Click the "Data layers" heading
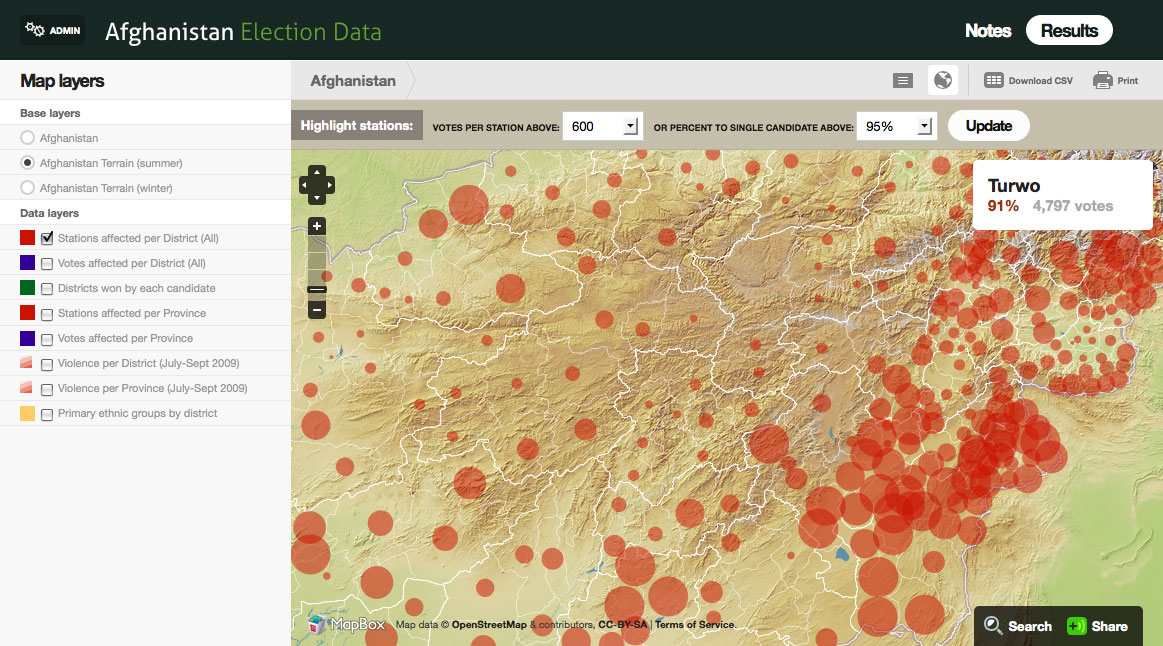1163x646 pixels. coord(49,213)
